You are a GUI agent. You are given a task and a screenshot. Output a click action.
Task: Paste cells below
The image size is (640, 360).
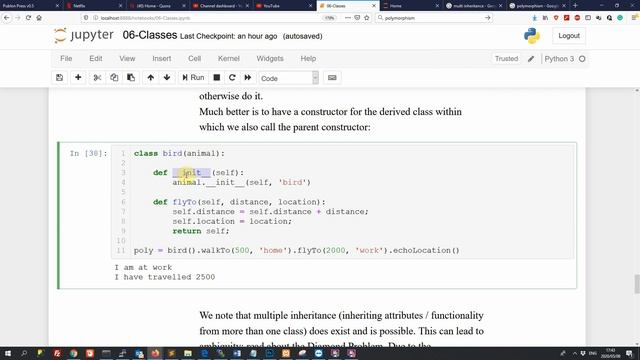[x=131, y=78]
